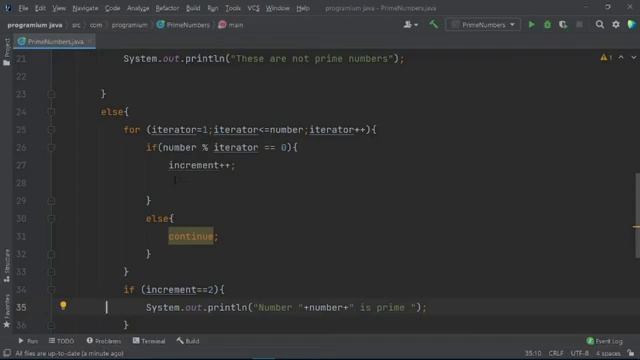This screenshot has width=640, height=360.
Task: Click the highlighted 'continue' keyword on line 31
Action: (x=191, y=236)
